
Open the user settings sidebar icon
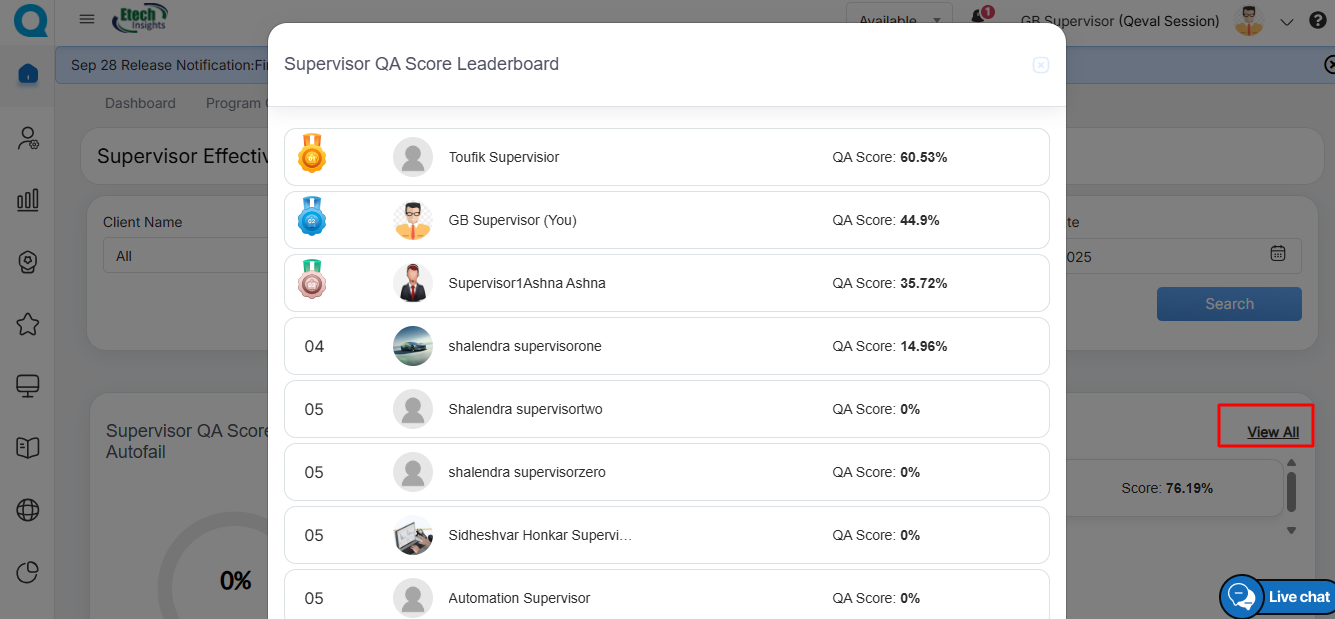28,138
